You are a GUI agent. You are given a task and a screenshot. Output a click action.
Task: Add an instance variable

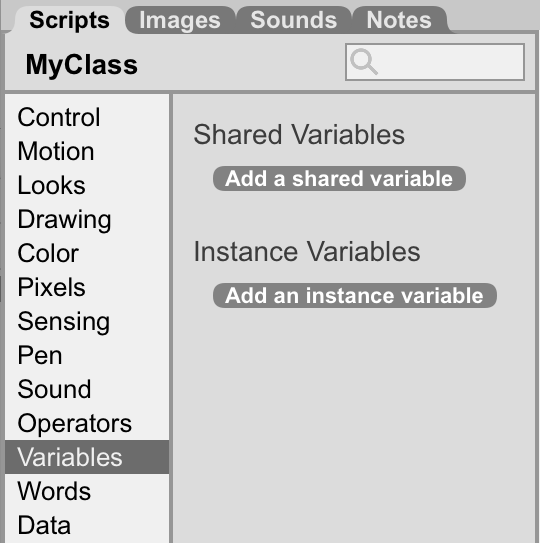[355, 296]
